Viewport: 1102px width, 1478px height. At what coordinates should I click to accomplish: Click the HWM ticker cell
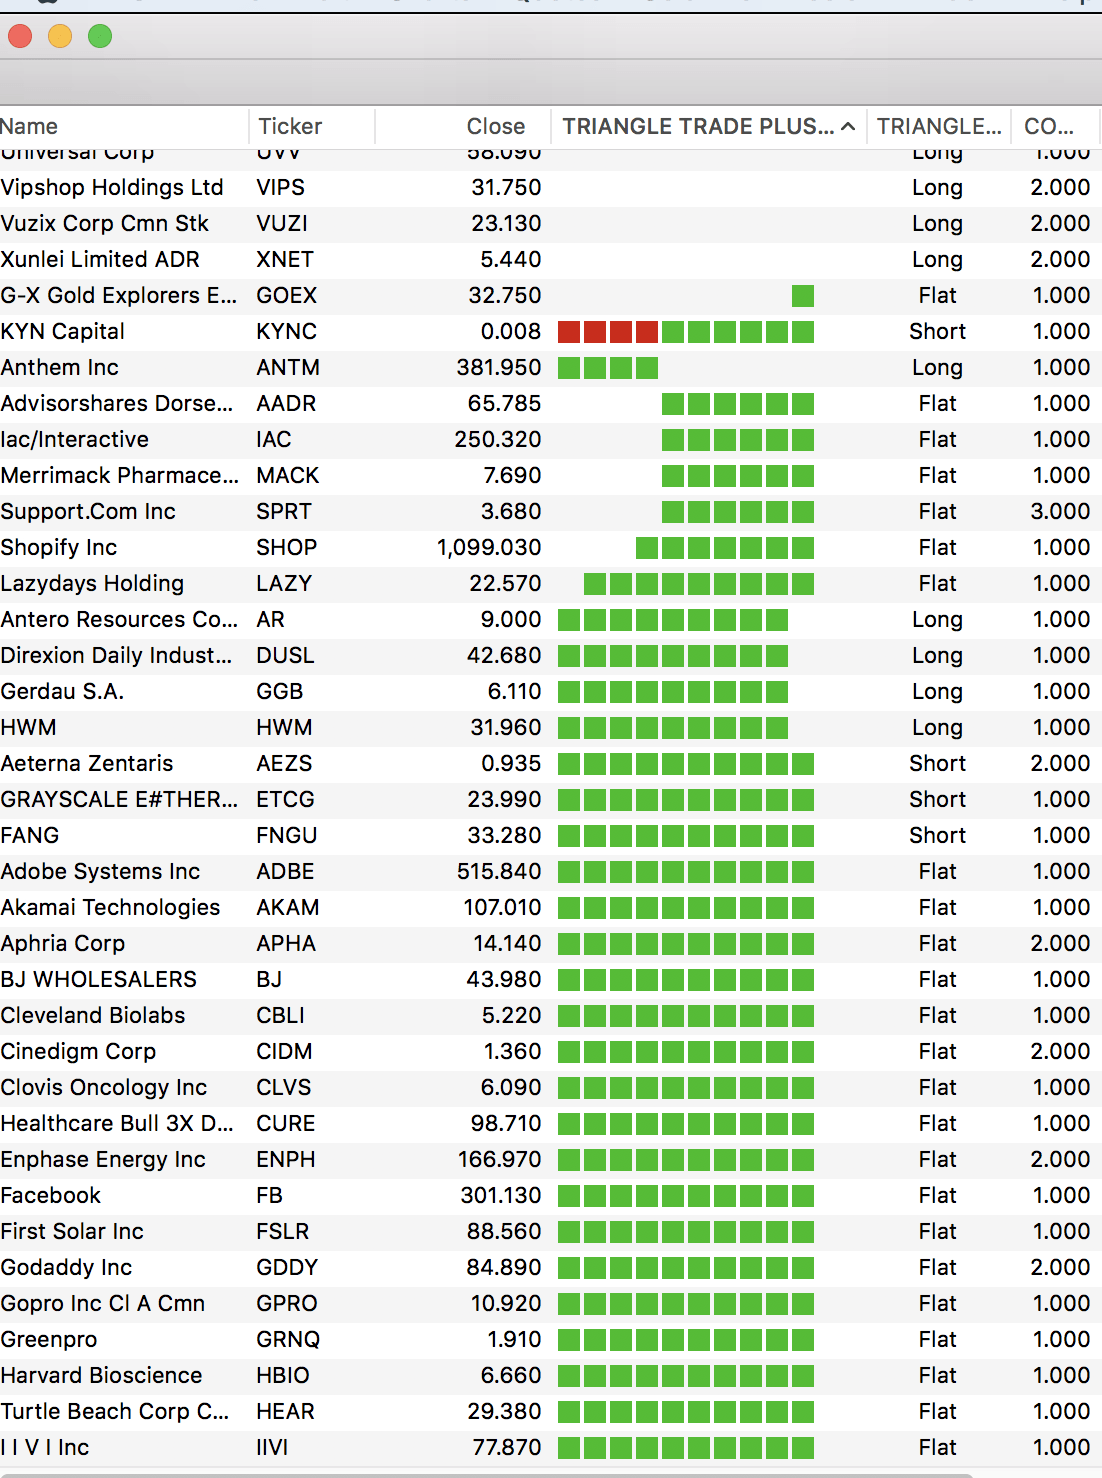pyautogui.click(x=285, y=728)
